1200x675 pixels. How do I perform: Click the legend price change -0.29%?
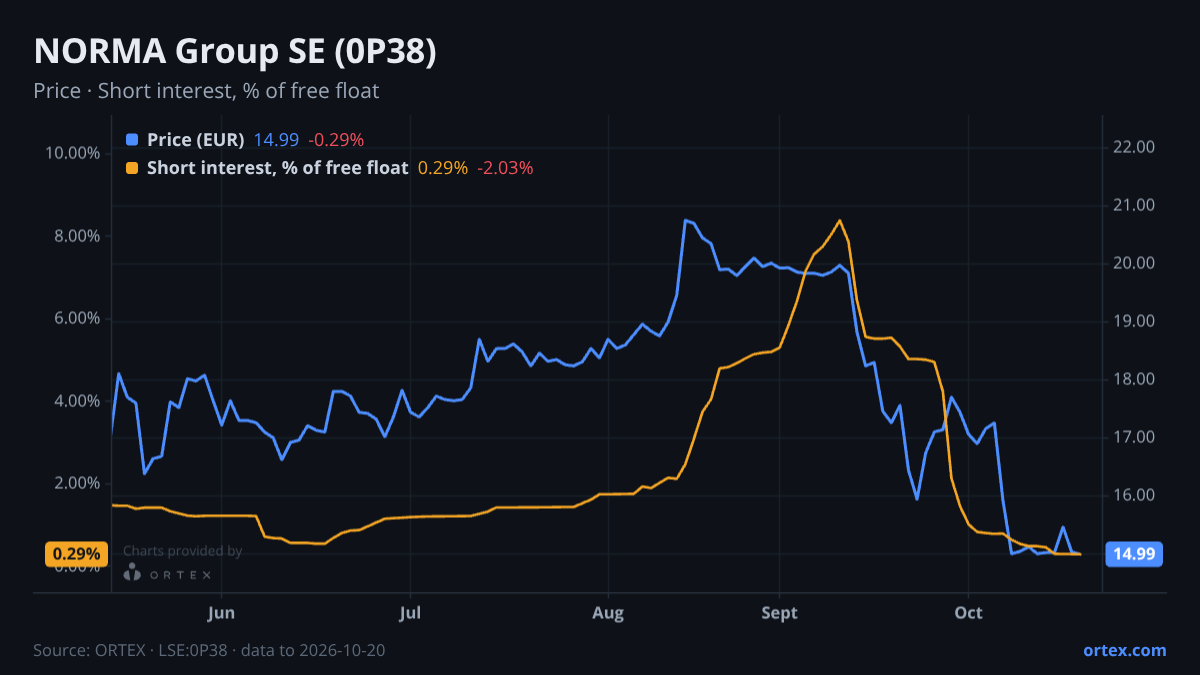pos(335,140)
